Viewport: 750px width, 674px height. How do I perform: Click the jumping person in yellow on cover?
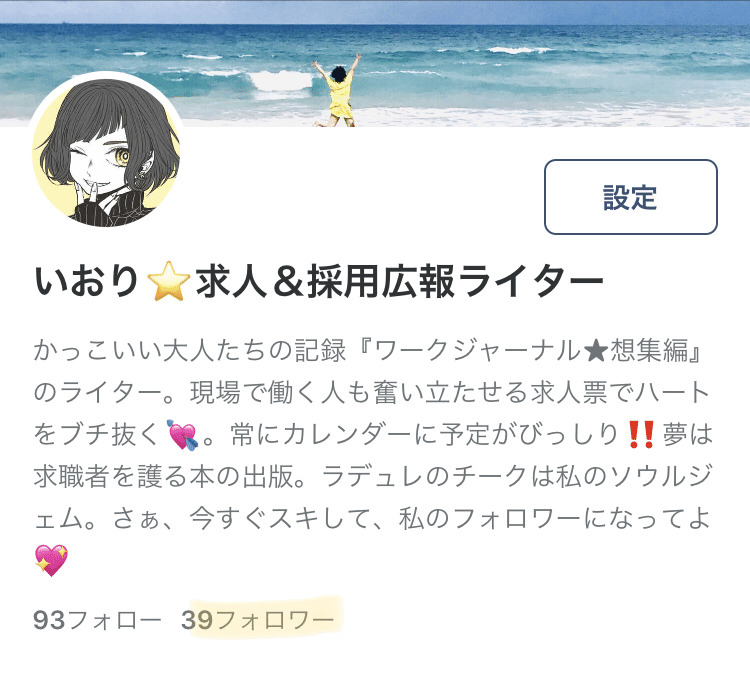point(337,91)
